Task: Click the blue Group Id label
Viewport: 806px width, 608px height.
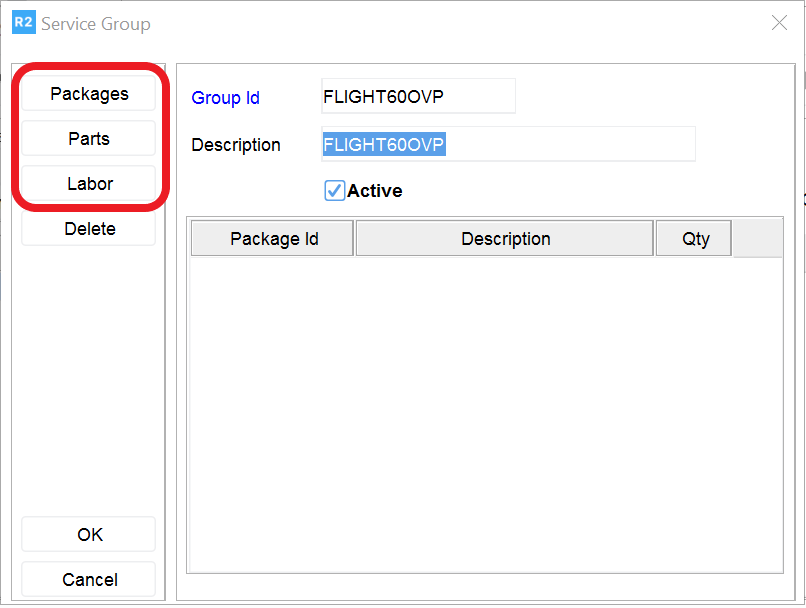Action: coord(225,98)
